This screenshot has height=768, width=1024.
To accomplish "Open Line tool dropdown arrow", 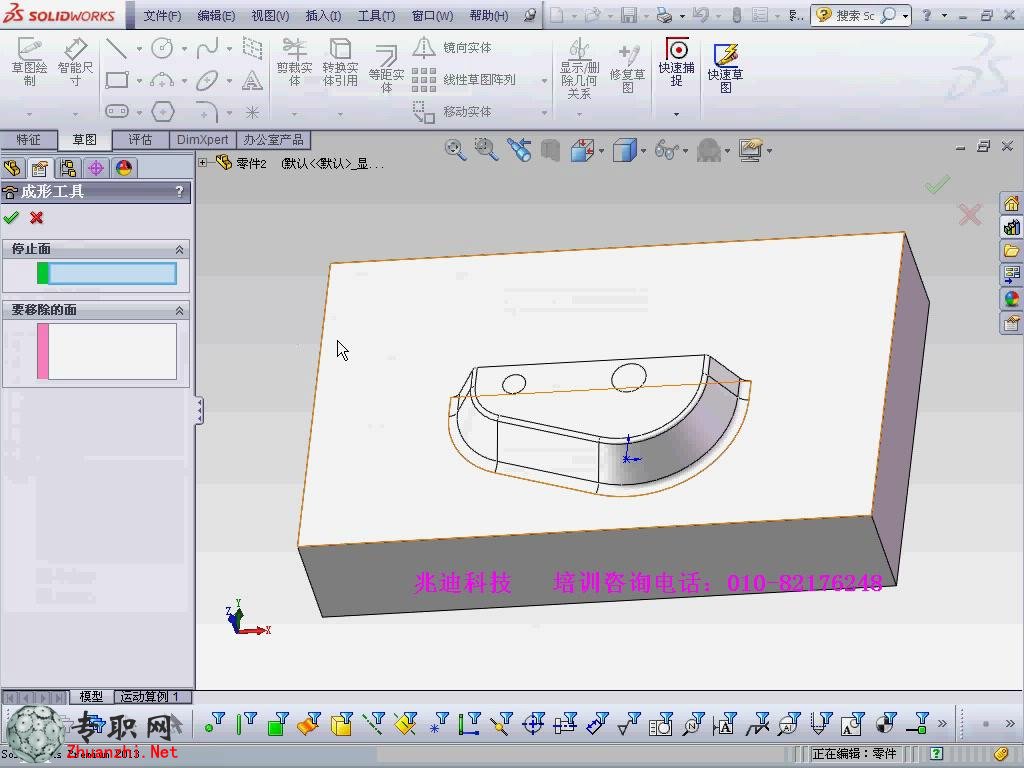I will 139,48.
